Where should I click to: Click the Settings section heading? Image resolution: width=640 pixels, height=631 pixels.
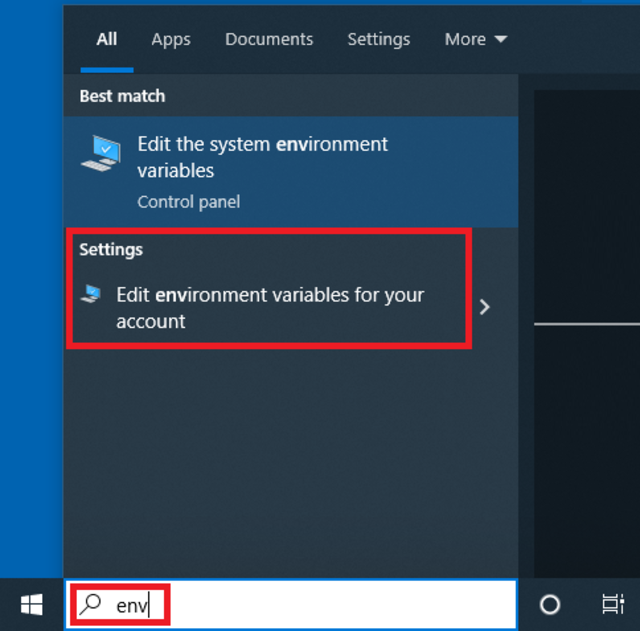[x=111, y=249]
